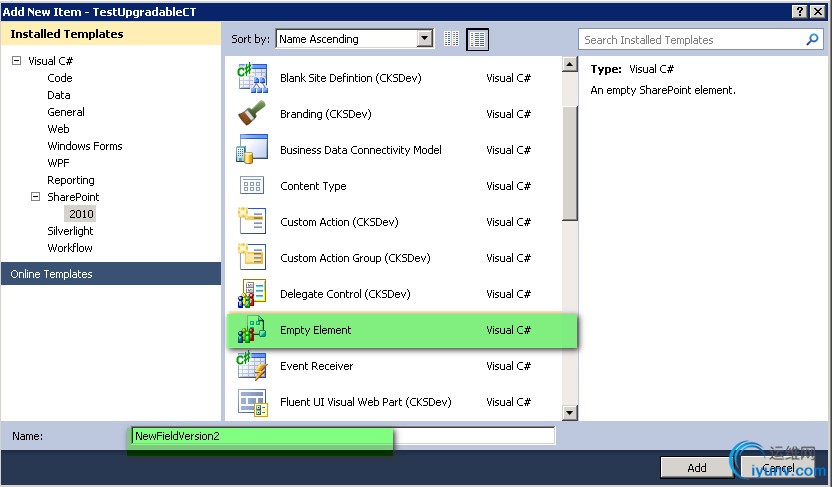This screenshot has width=832, height=487.
Task: Click the search magnifier icon
Action: click(812, 39)
